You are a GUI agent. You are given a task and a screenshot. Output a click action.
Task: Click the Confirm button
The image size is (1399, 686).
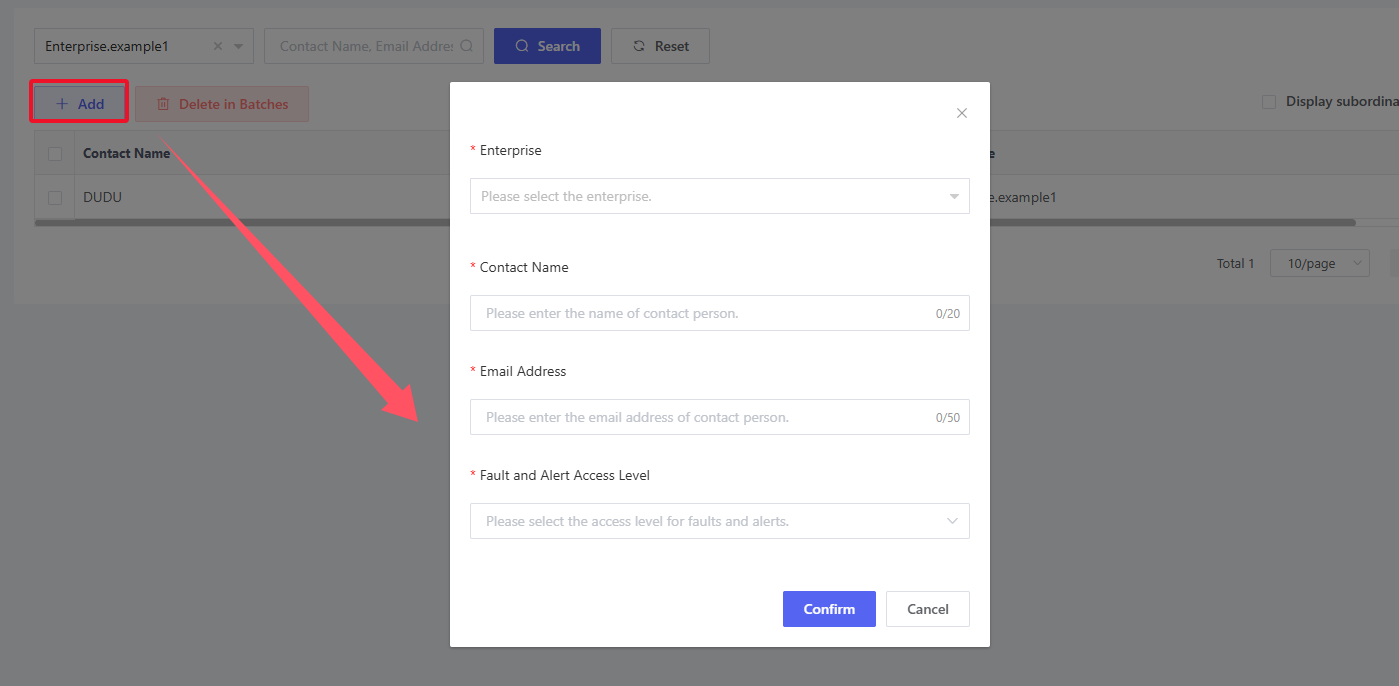tap(829, 609)
